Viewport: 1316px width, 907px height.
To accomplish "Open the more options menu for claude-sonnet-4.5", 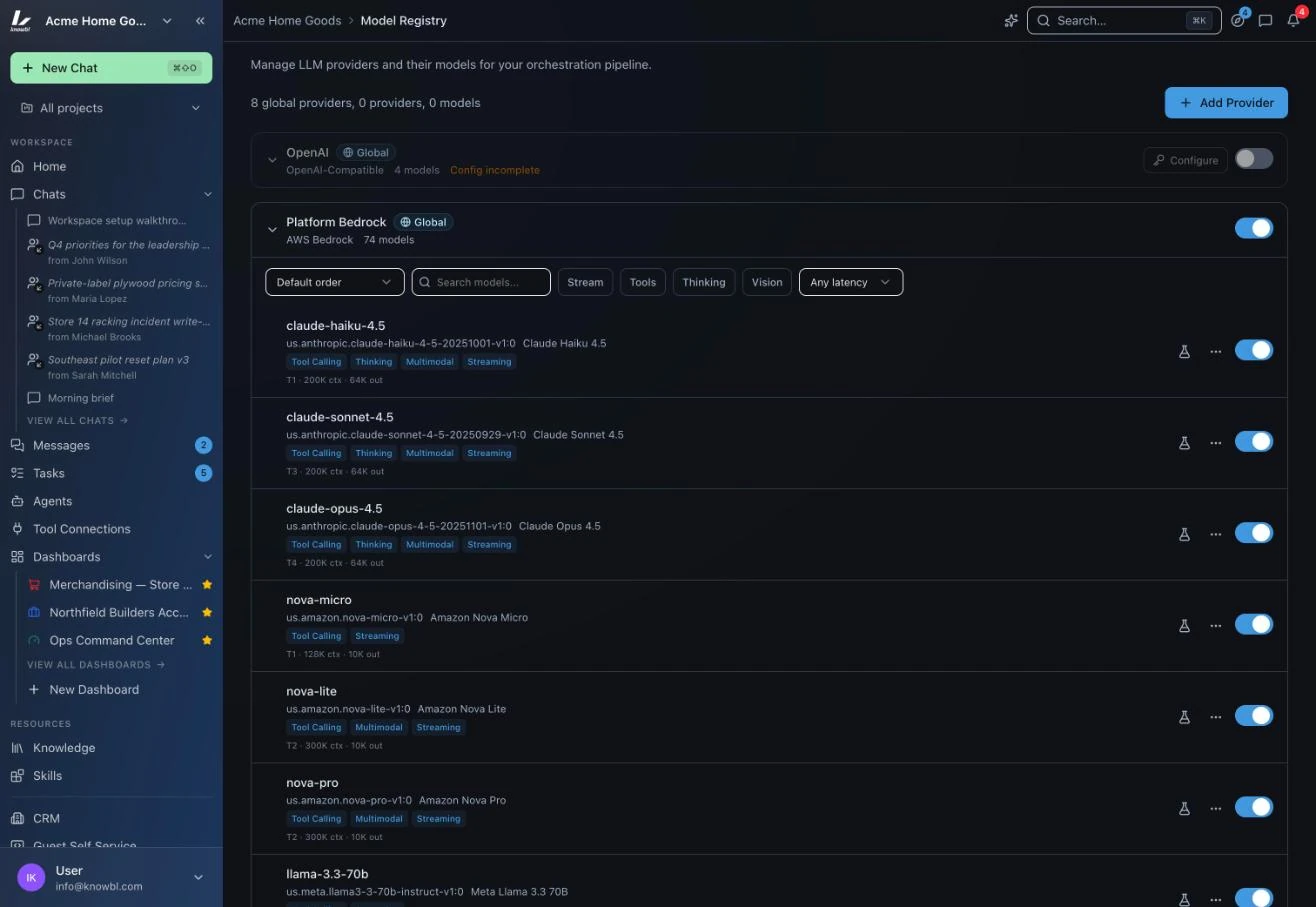I will point(1216,443).
